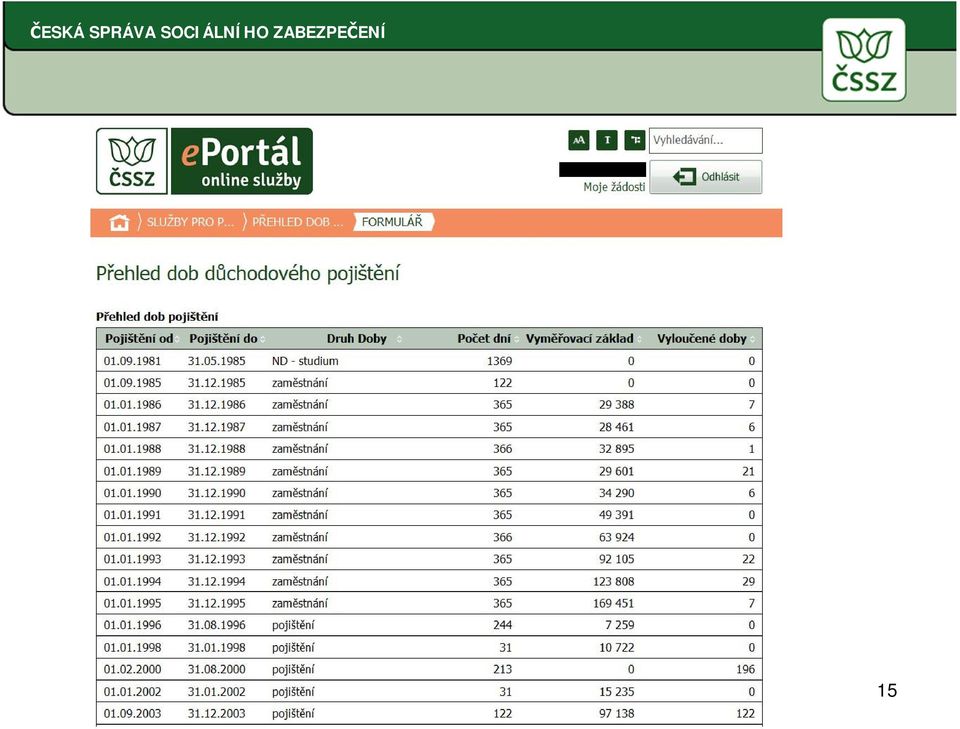Click the assessment base value 63 924

[617, 537]
